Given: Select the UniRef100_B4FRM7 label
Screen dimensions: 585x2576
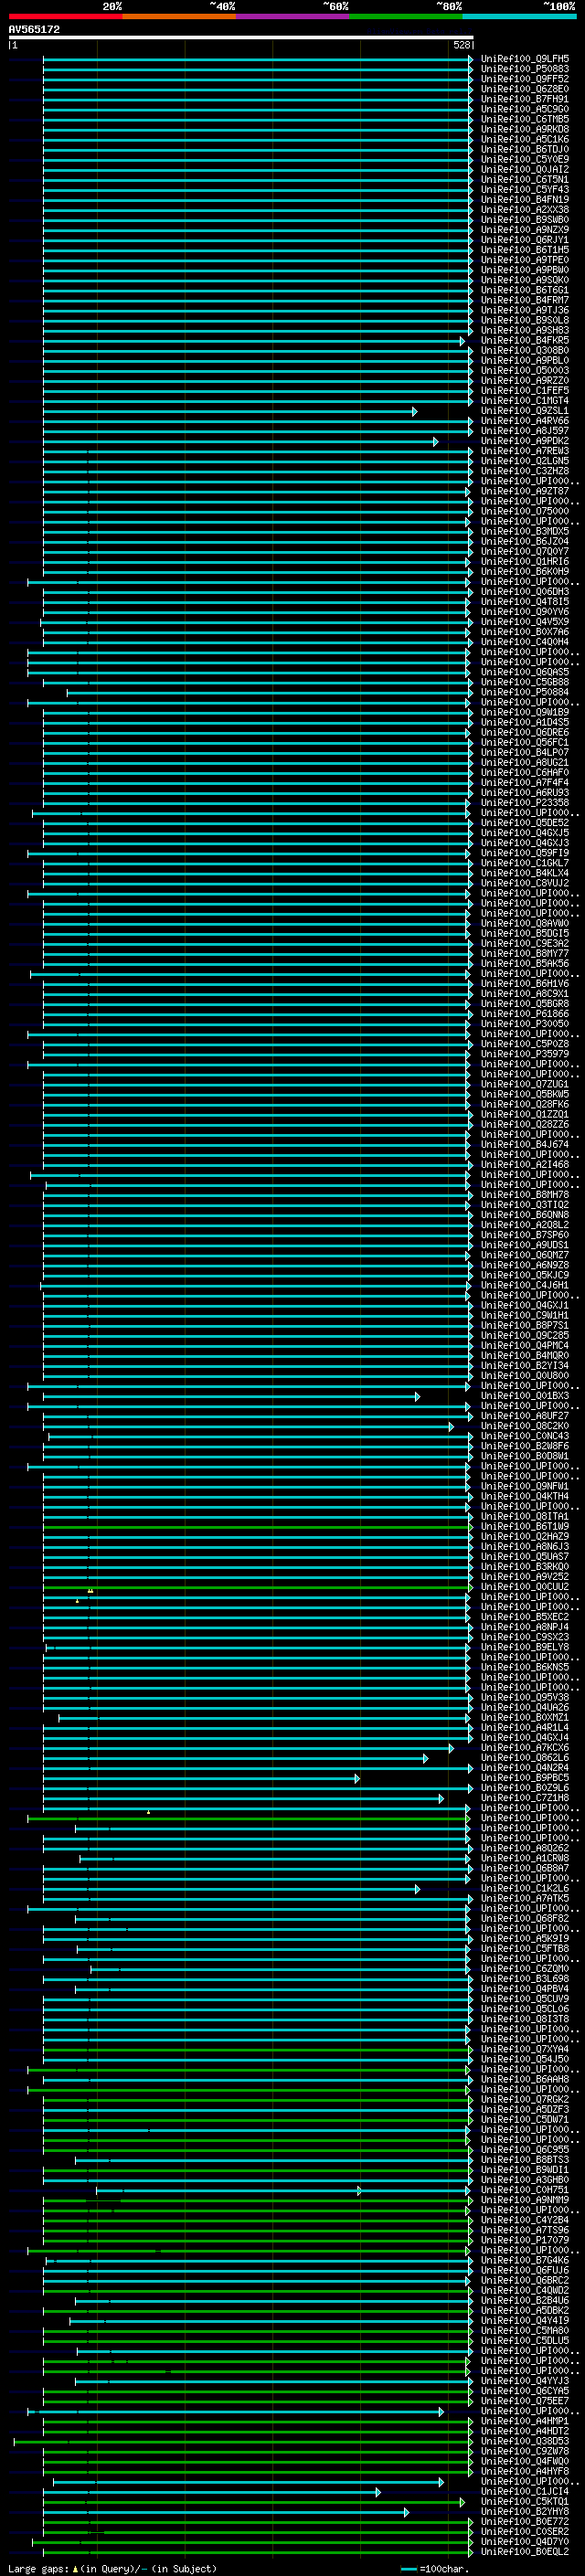Looking at the screenshot, I should [x=525, y=300].
